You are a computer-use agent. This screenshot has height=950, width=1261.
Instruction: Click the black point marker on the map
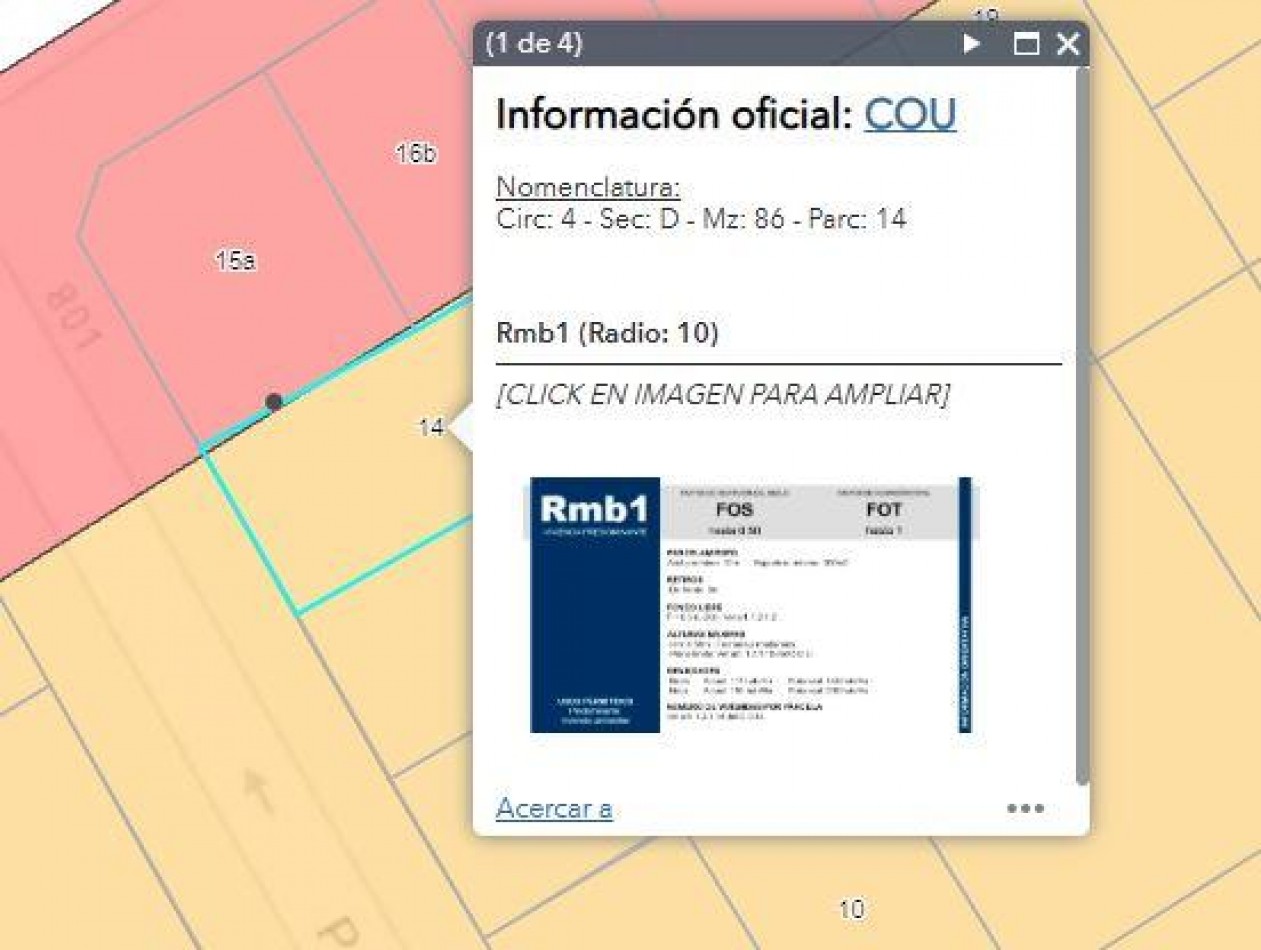[x=274, y=402]
